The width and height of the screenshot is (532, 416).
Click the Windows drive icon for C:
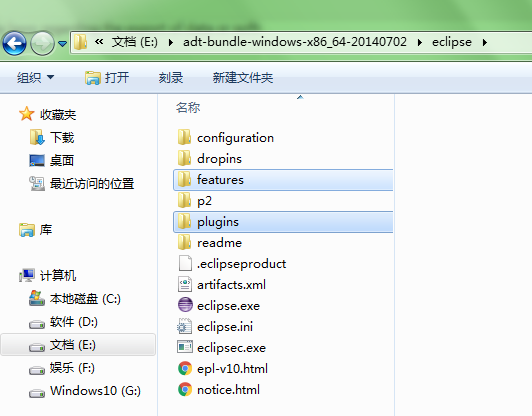[37, 298]
